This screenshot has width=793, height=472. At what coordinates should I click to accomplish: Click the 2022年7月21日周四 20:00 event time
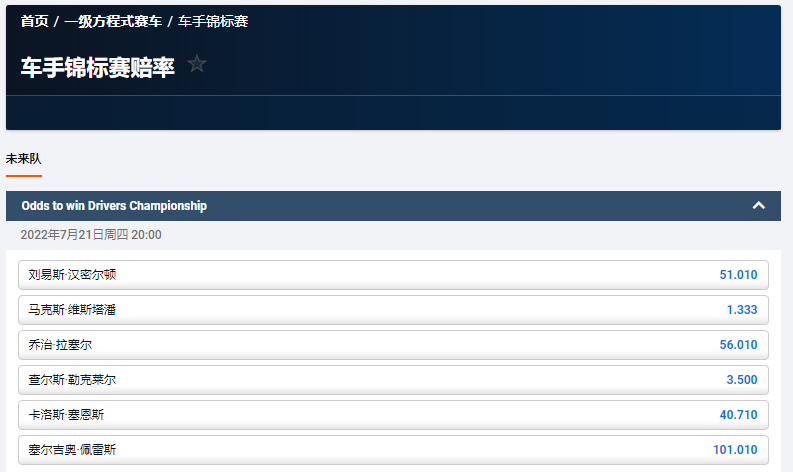pyautogui.click(x=91, y=235)
